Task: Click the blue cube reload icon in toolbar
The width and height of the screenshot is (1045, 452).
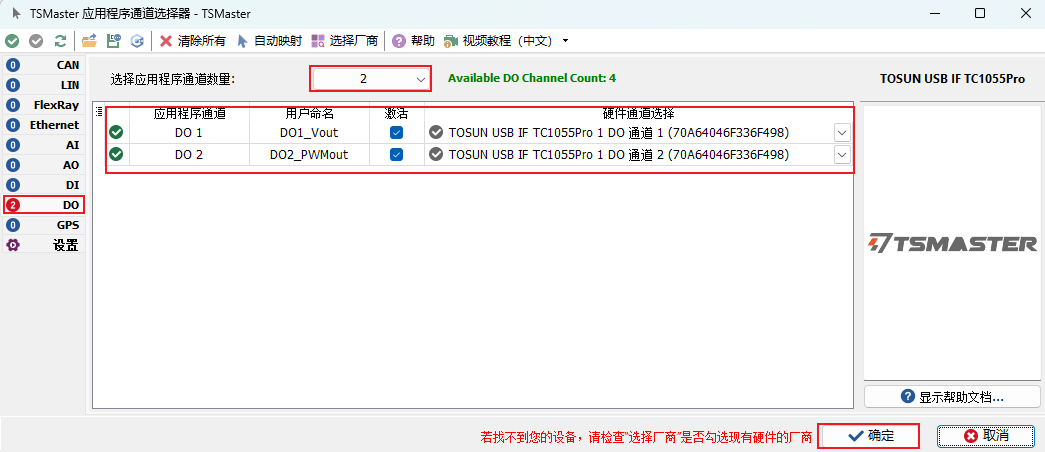Action: (137, 41)
